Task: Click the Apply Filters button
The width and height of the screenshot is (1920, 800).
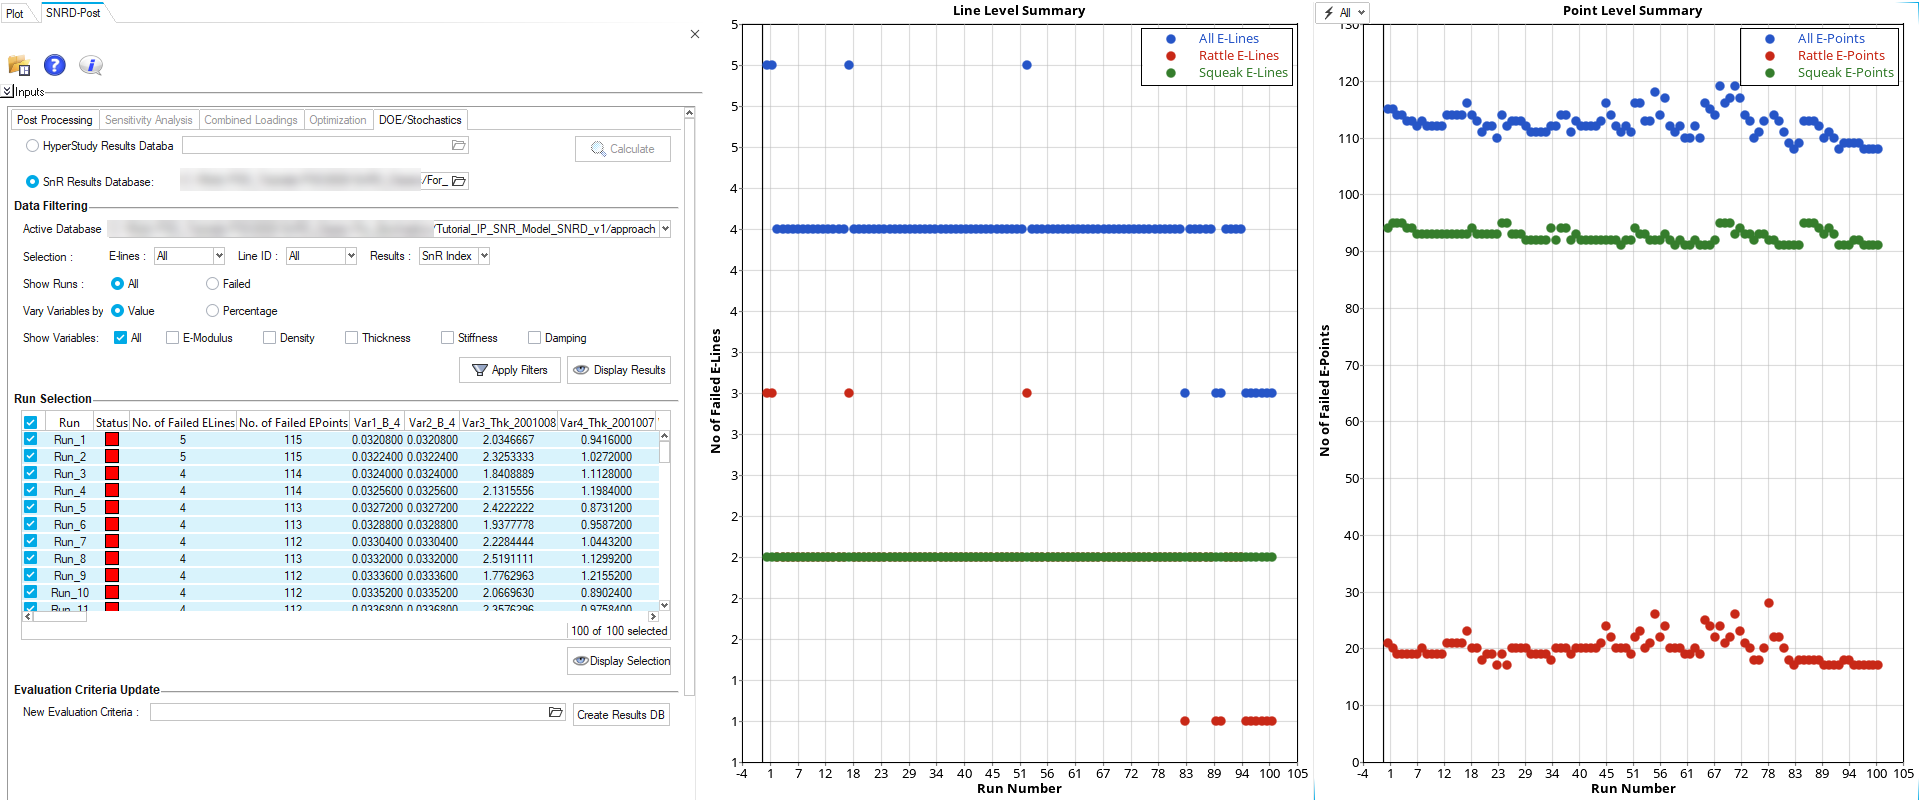Action: click(x=510, y=370)
